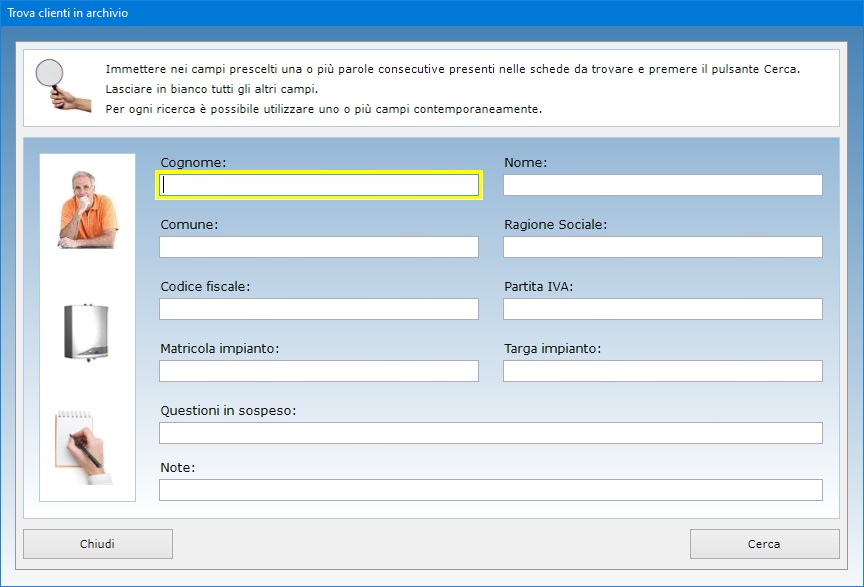
Task: Select the Nome text field
Action: [x=663, y=185]
